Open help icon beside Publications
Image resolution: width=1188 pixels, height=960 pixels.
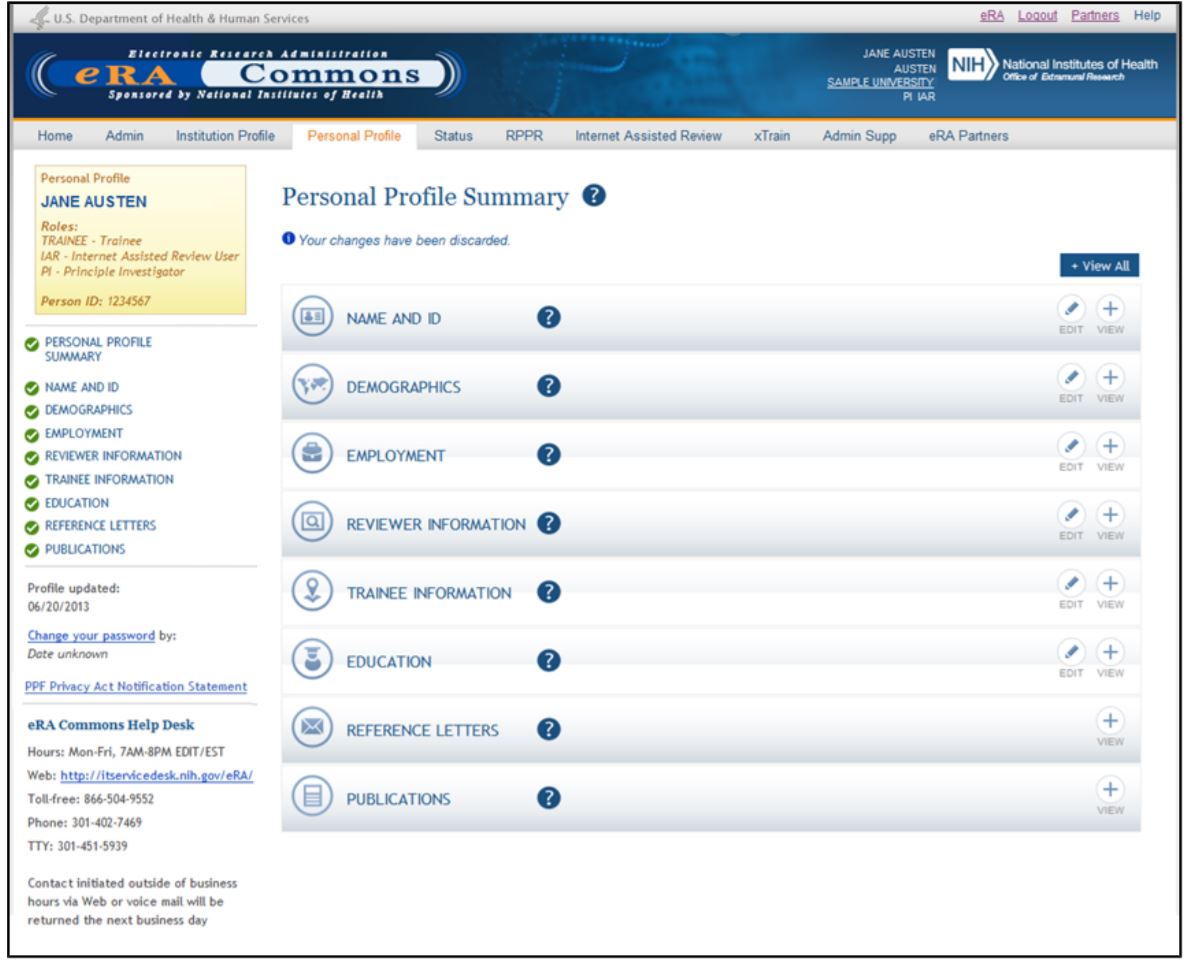click(549, 798)
